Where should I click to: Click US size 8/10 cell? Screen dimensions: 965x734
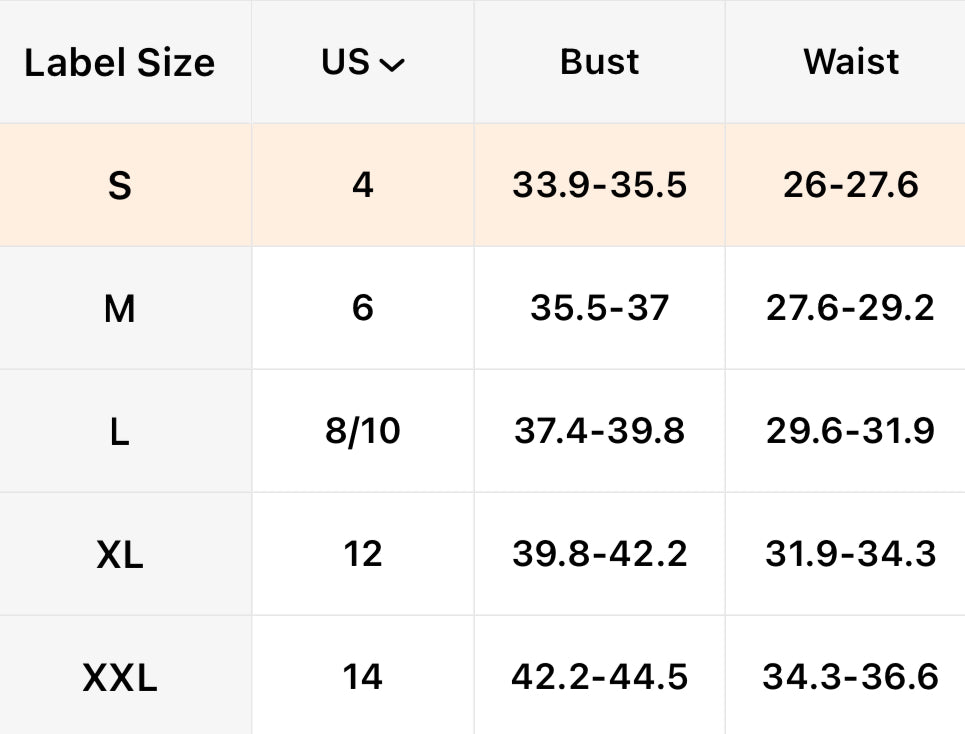click(x=363, y=432)
